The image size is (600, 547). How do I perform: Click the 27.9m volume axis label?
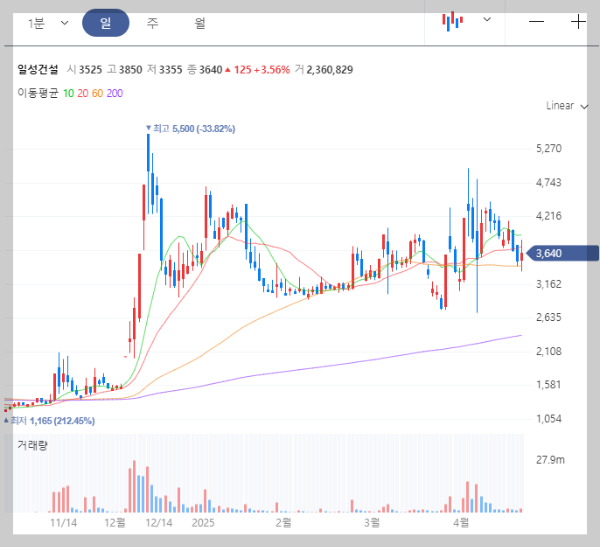coord(550,460)
